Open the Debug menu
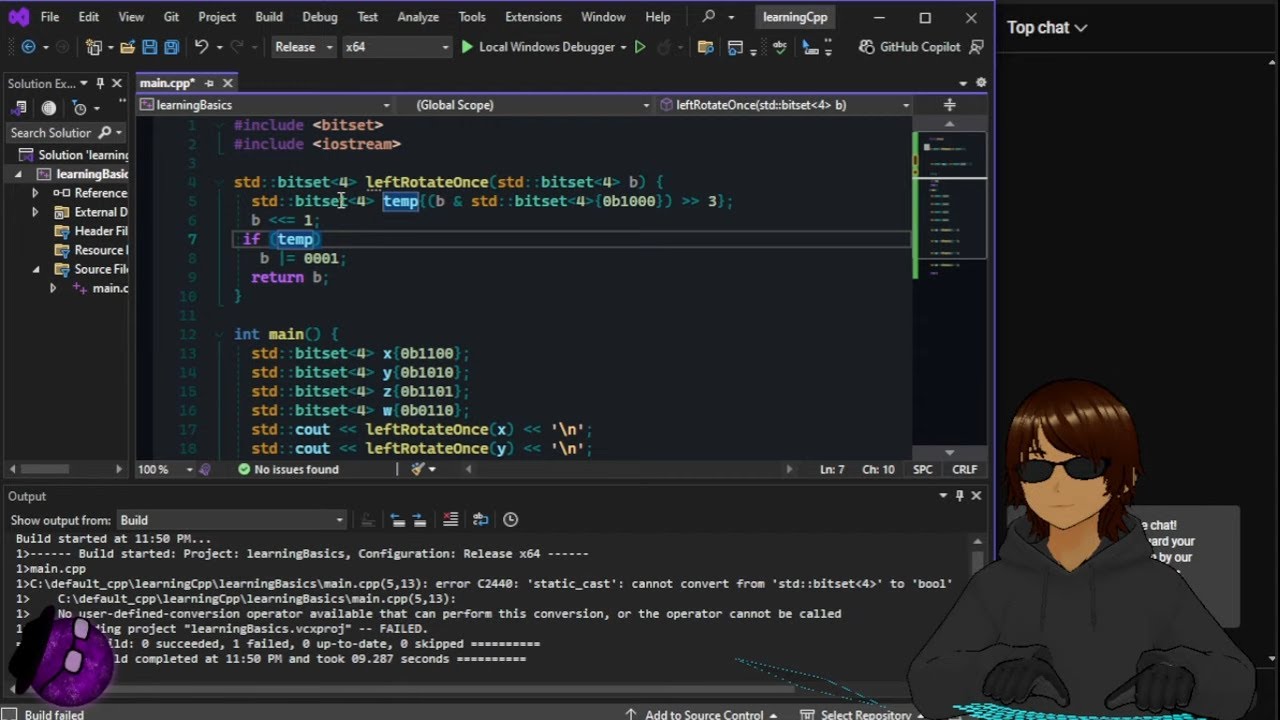Viewport: 1280px width, 720px height. tap(320, 17)
